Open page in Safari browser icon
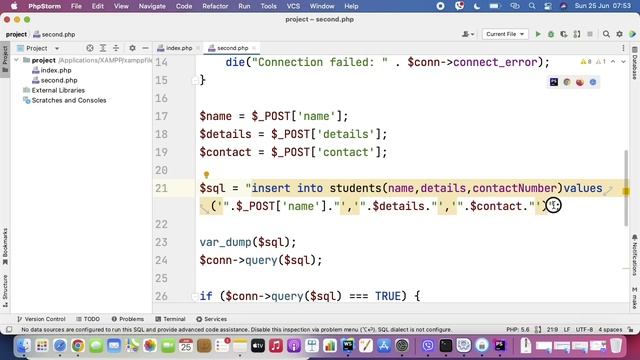 (593, 82)
